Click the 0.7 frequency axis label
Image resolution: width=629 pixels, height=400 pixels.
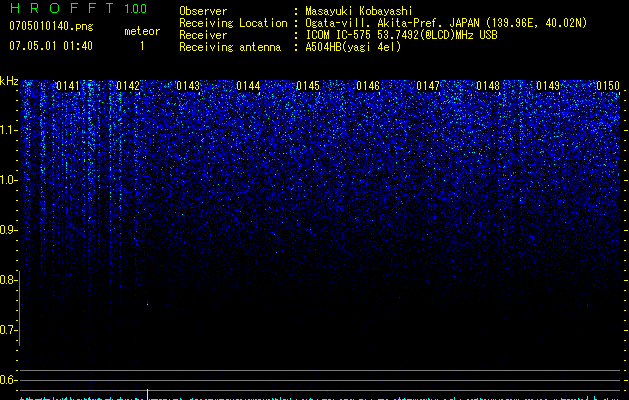[x=8, y=330]
